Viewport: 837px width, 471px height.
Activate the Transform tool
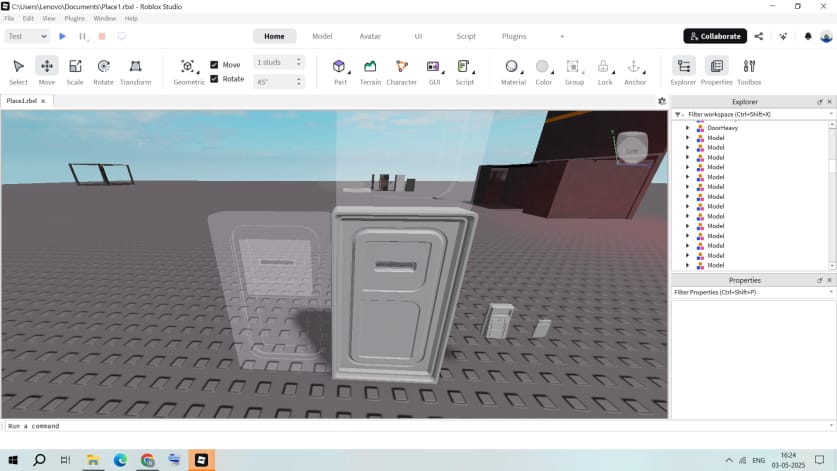click(135, 71)
